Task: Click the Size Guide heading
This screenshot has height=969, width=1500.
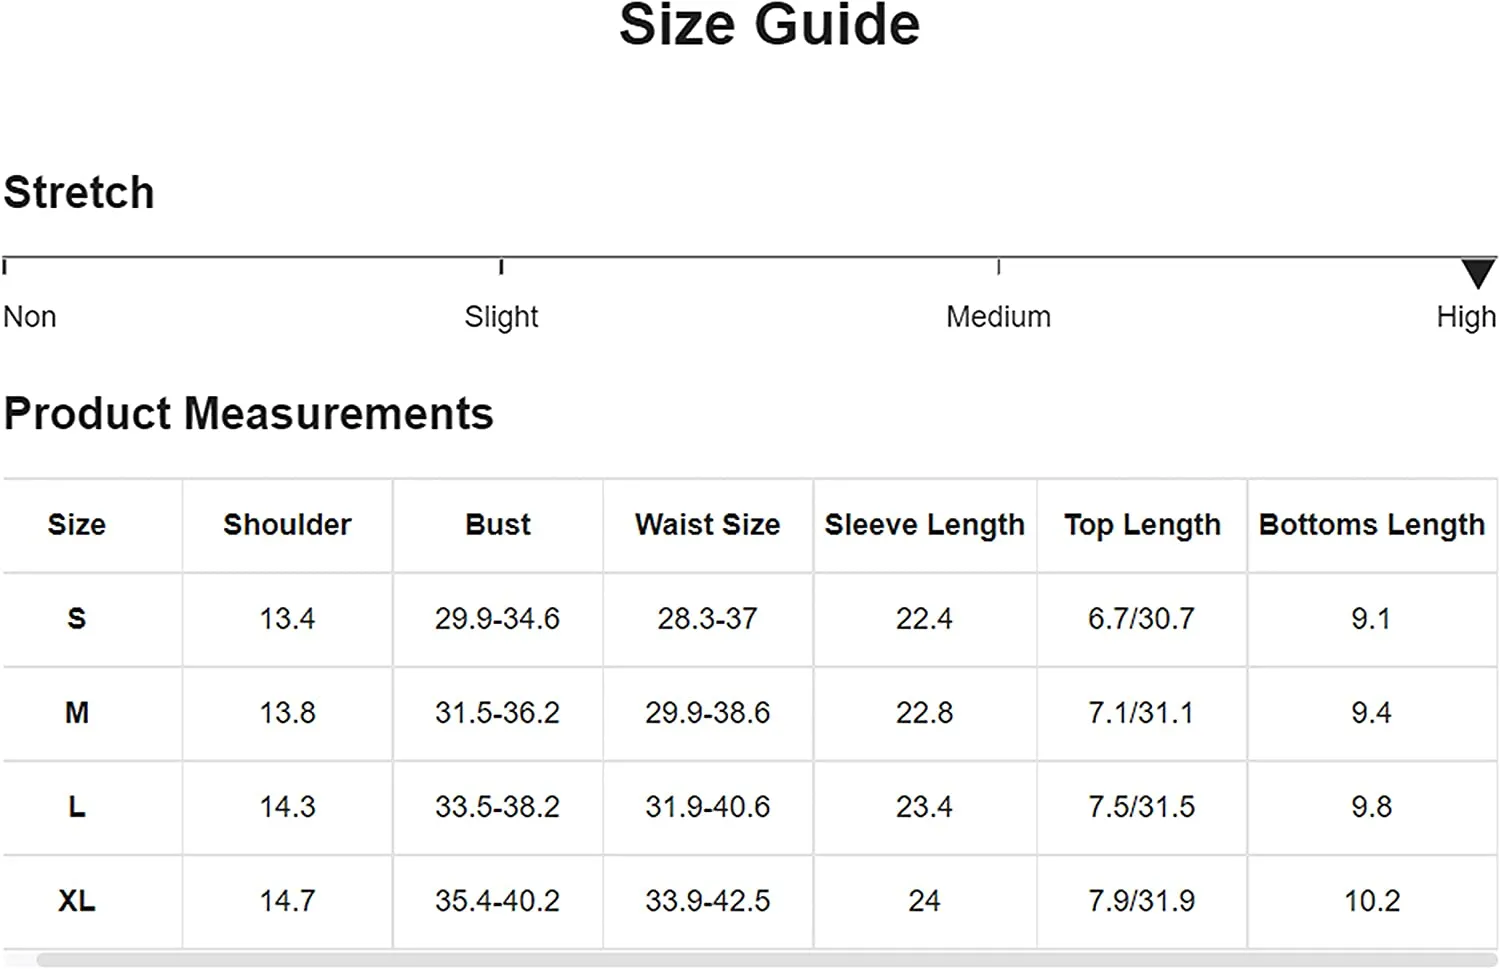Action: (x=769, y=25)
